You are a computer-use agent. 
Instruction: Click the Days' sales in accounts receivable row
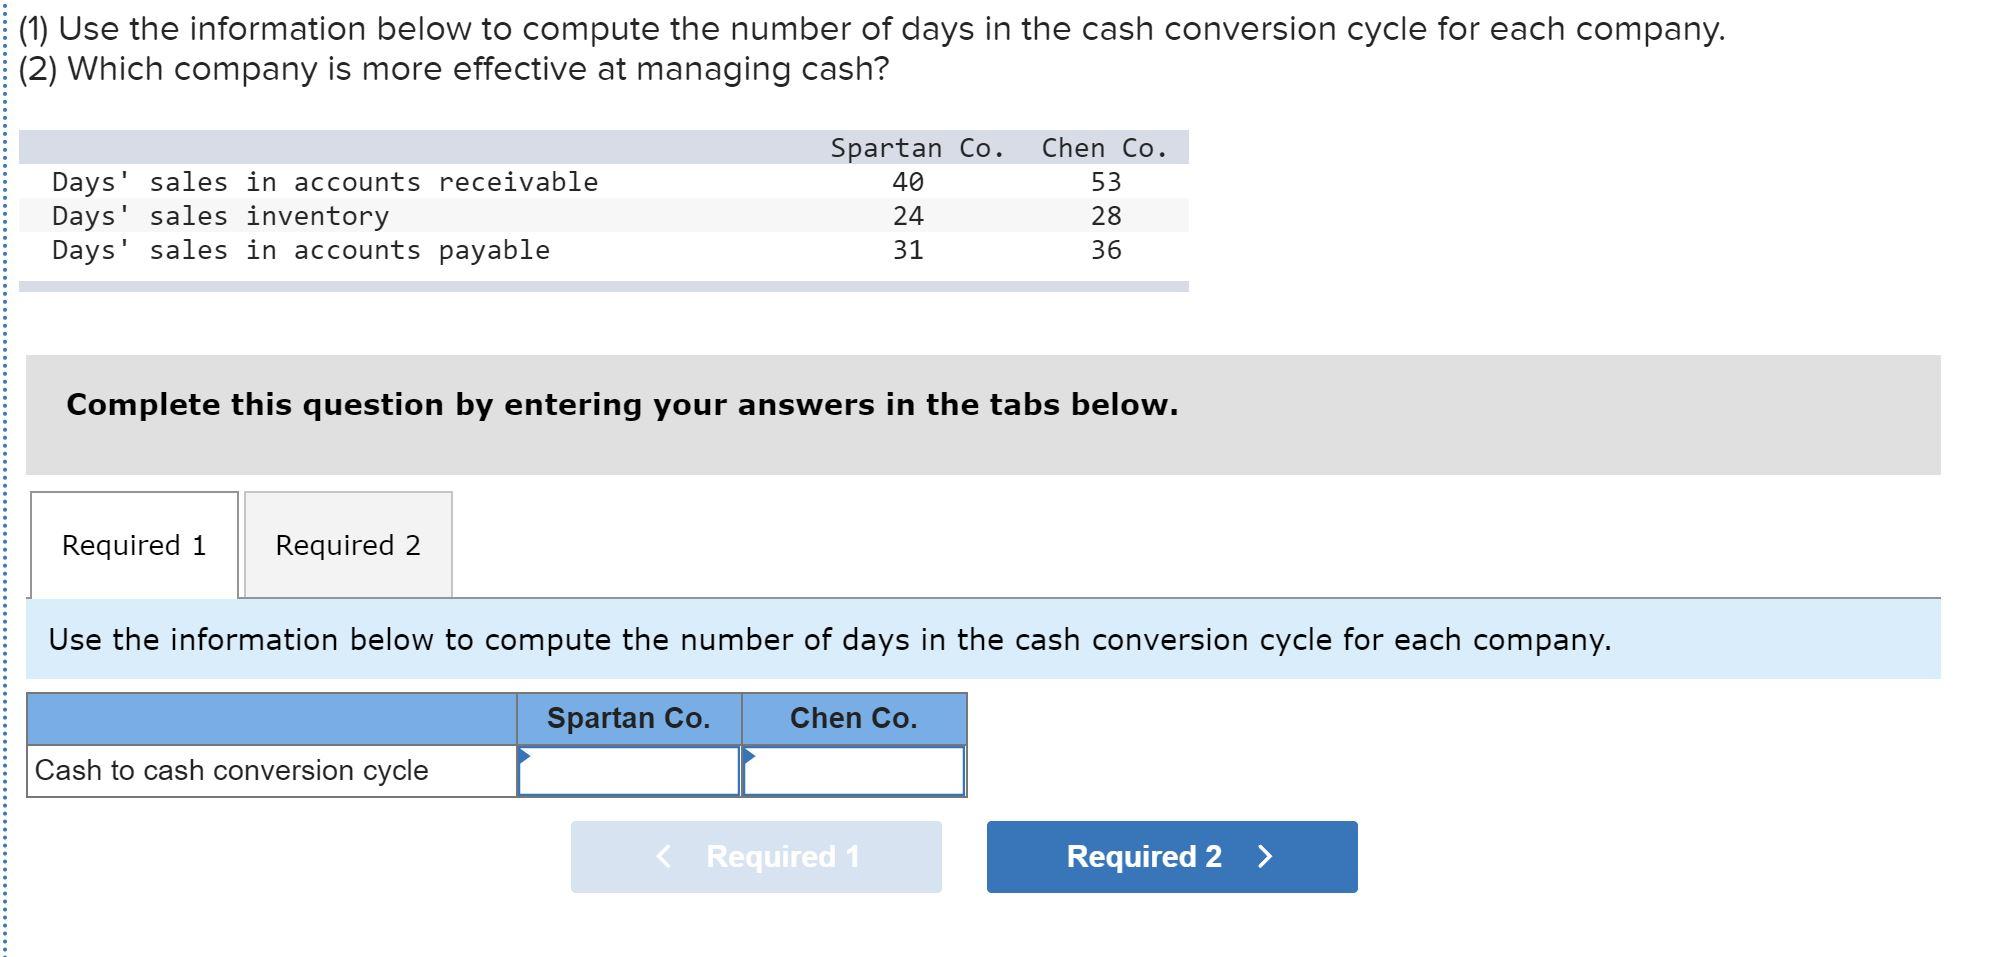pos(325,181)
